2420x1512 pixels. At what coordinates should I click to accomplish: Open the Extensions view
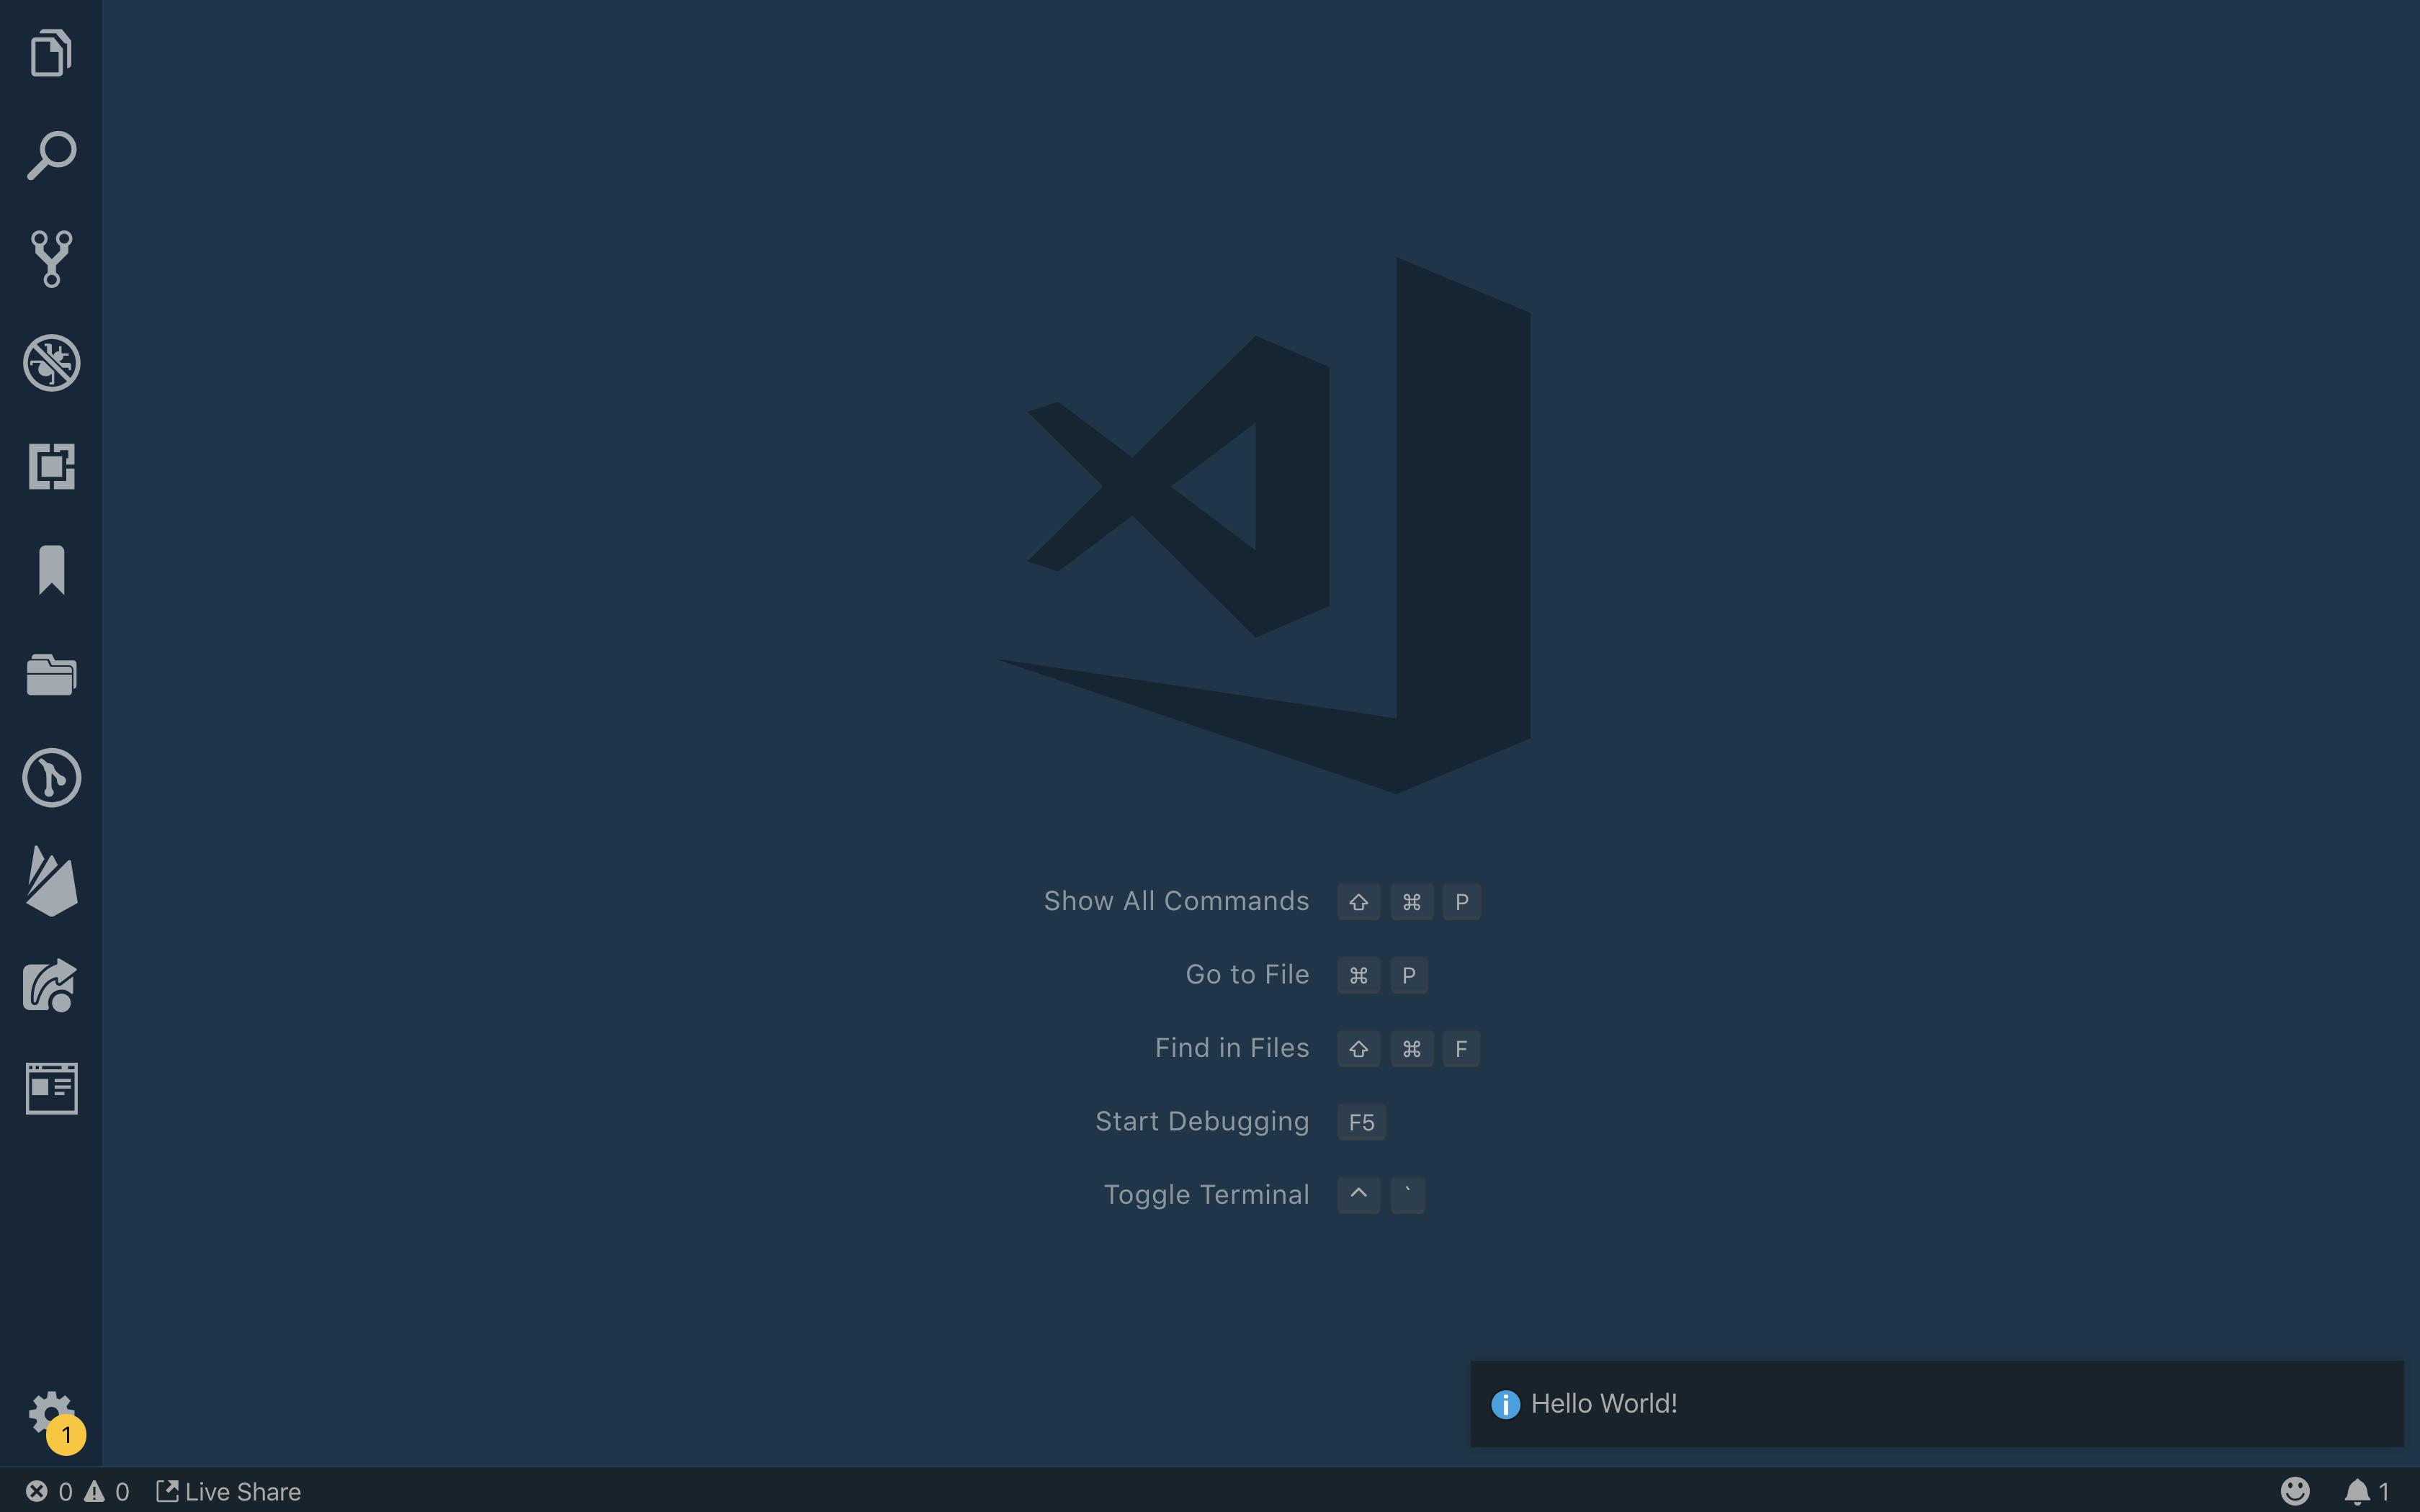(50, 466)
